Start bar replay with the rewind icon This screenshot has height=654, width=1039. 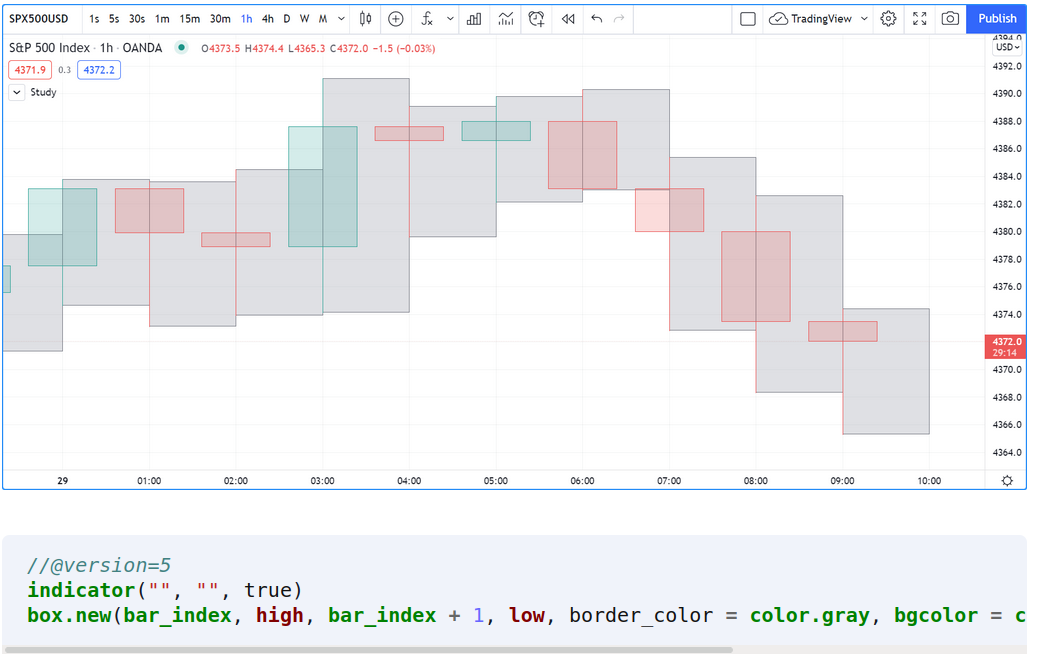pos(568,19)
